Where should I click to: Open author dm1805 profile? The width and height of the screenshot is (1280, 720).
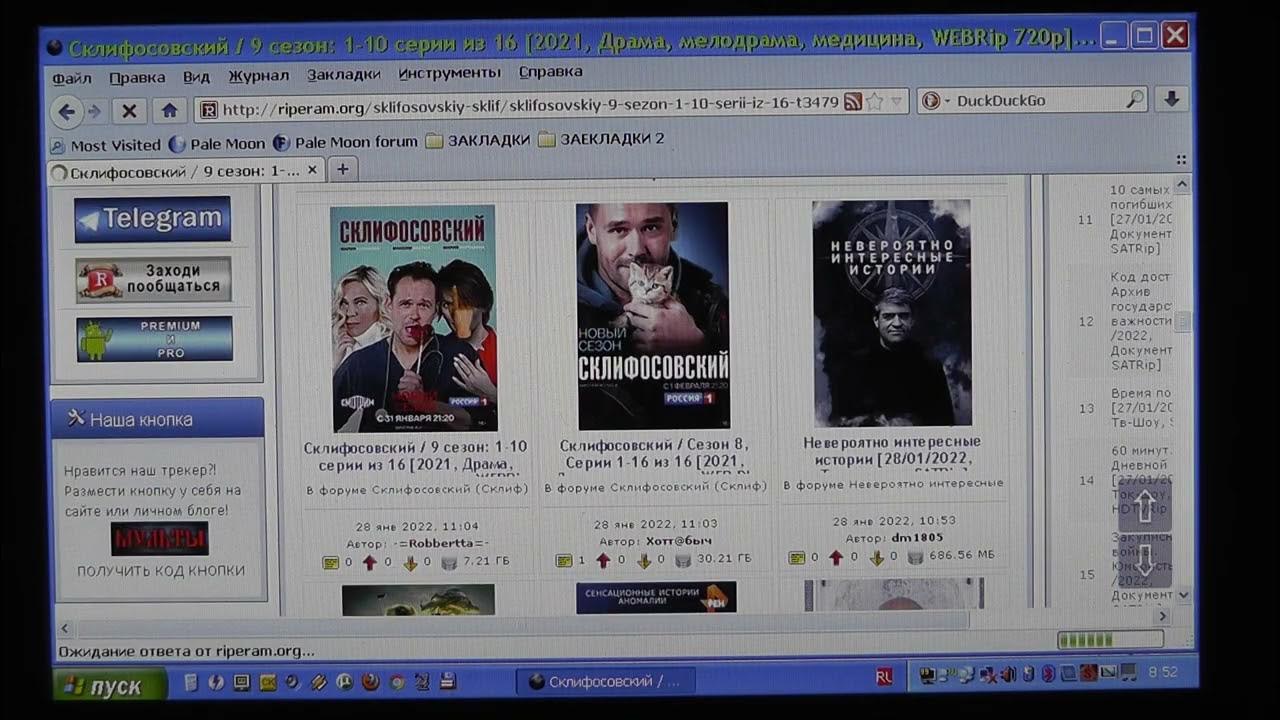pyautogui.click(x=917, y=537)
